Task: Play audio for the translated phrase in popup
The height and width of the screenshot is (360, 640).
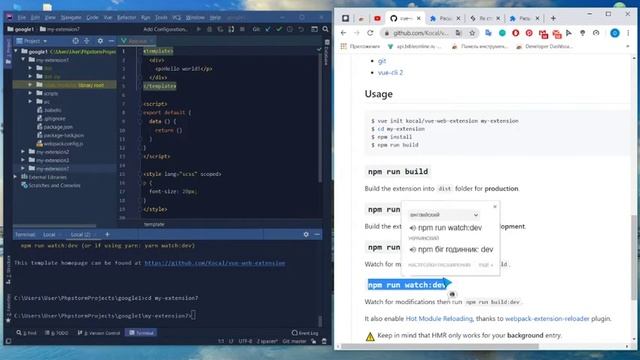Action: pyautogui.click(x=413, y=249)
